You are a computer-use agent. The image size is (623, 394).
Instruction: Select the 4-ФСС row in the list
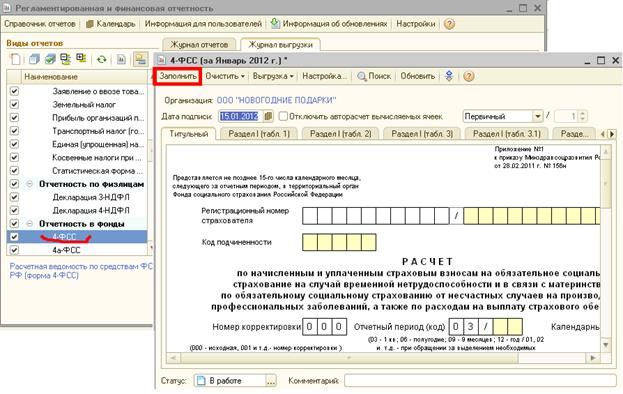(77, 237)
